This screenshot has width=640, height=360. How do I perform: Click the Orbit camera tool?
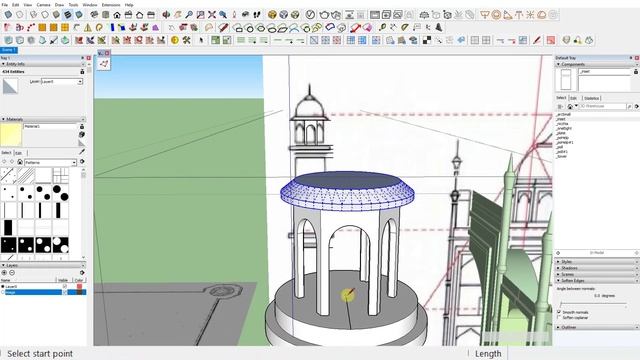click(166, 15)
